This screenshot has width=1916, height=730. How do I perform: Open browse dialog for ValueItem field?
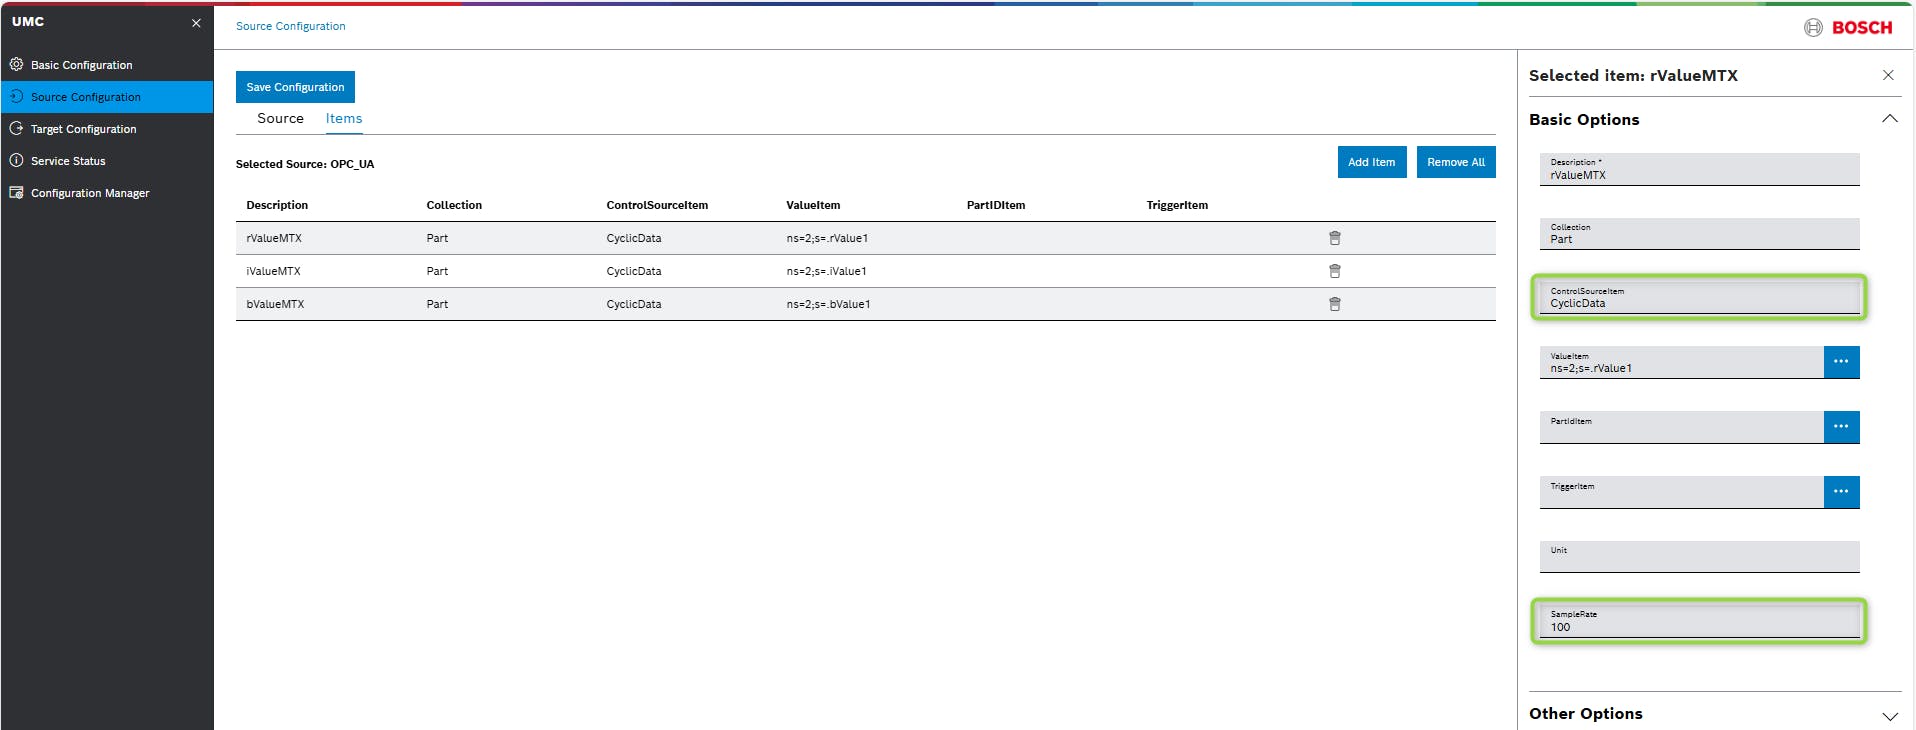1841,362
